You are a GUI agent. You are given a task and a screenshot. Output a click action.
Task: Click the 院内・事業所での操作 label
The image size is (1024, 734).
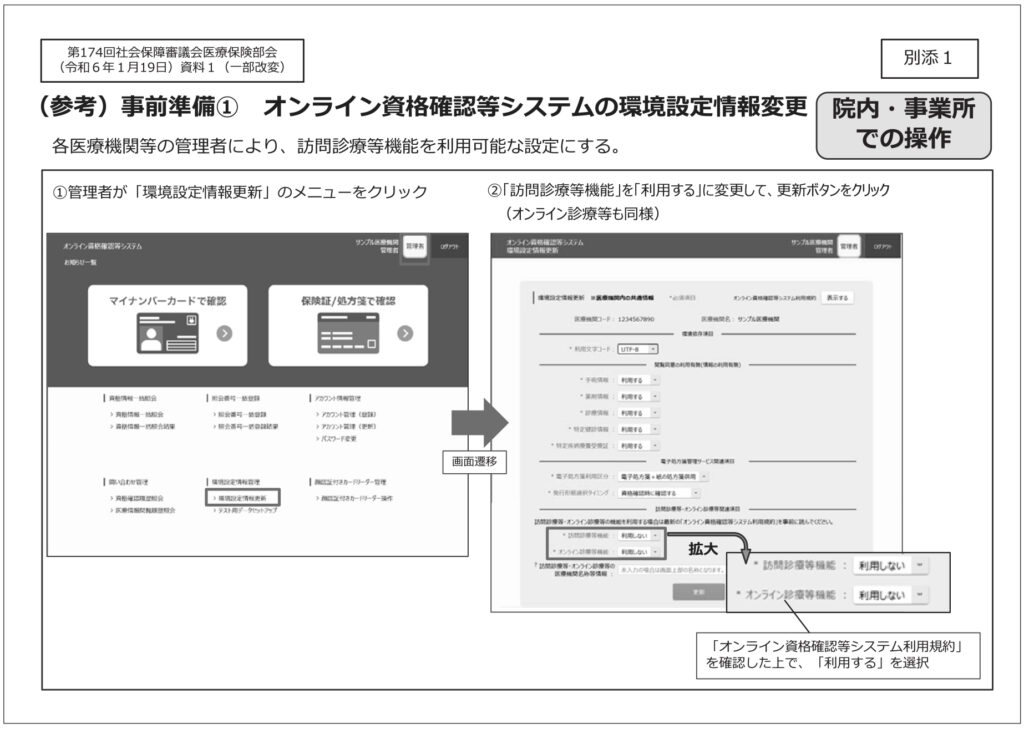tap(904, 124)
